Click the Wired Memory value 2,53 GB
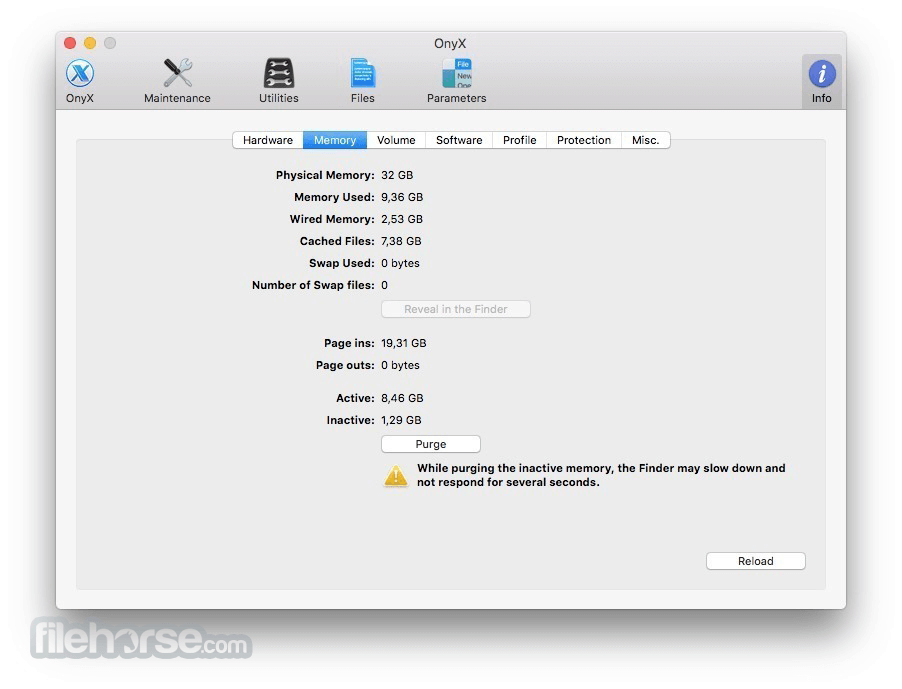Screen dimensions: 902x689 pos(402,219)
